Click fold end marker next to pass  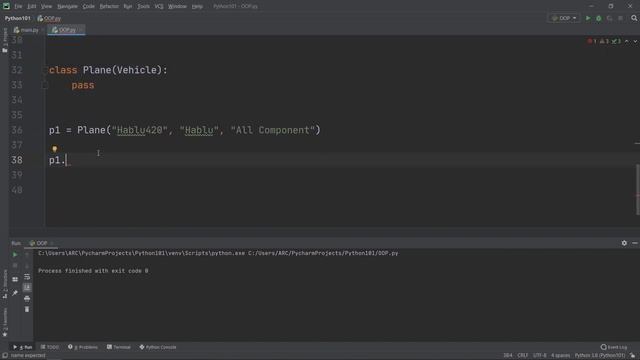[45, 85]
